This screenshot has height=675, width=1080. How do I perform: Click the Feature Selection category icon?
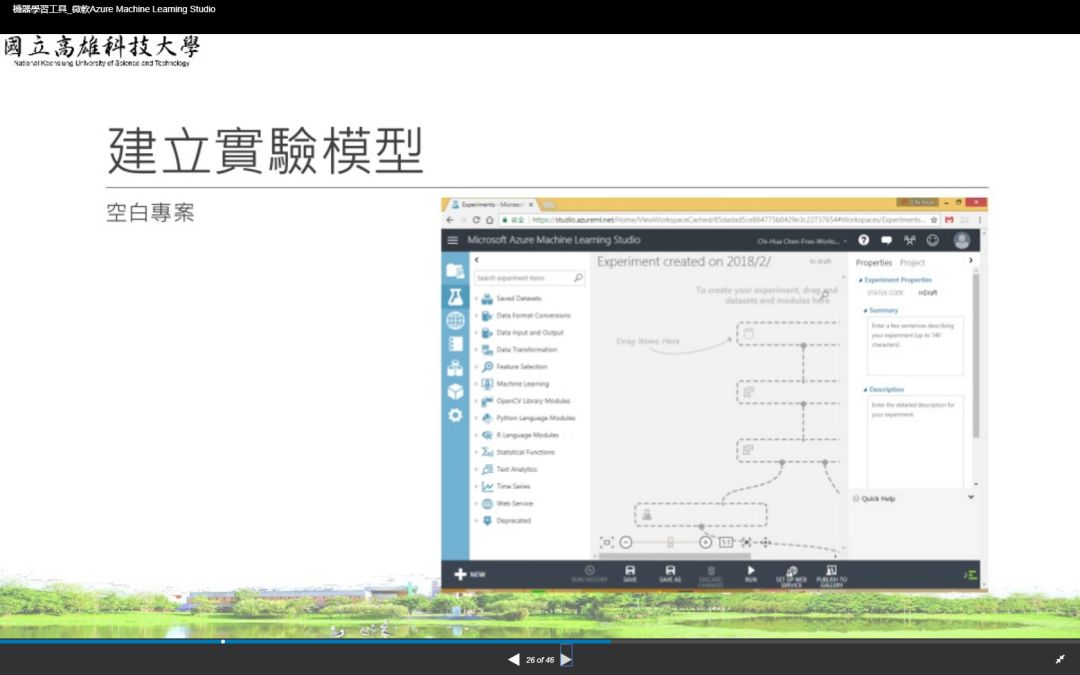tap(487, 366)
